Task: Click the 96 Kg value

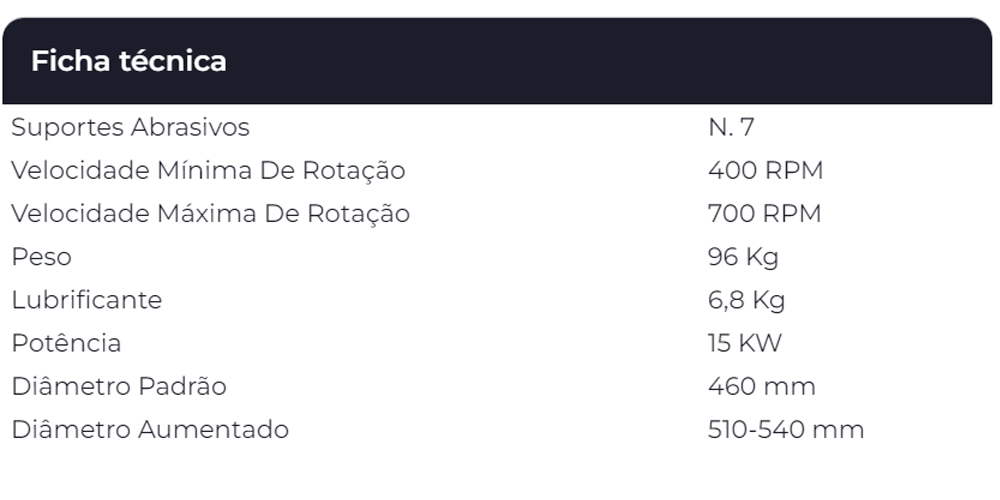Action: [x=743, y=257]
